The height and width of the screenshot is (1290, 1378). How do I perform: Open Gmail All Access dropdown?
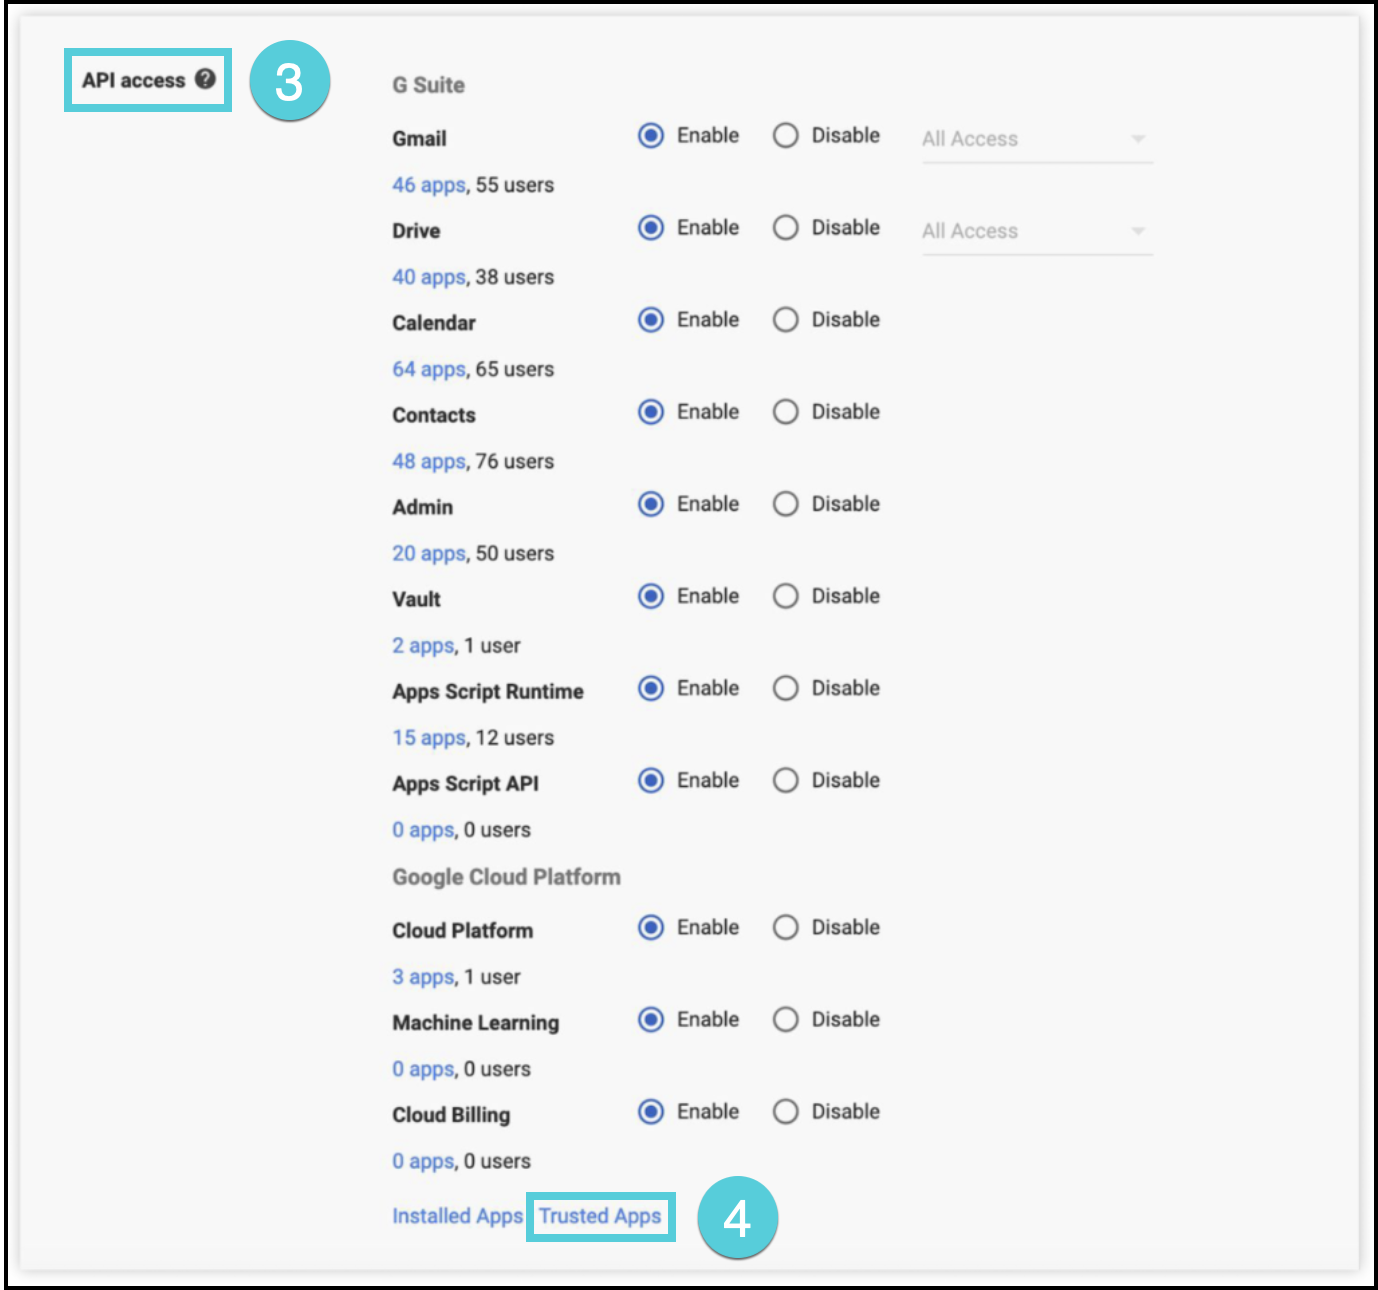coord(1036,140)
